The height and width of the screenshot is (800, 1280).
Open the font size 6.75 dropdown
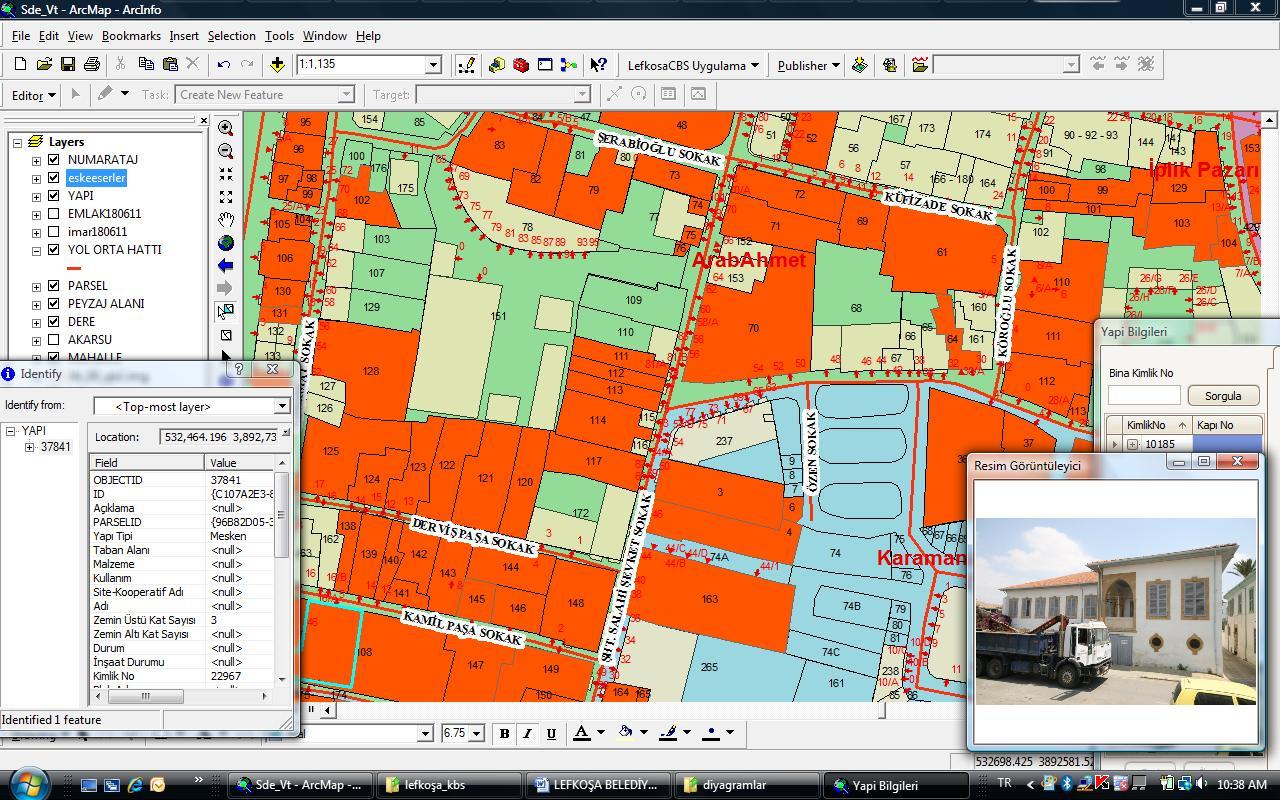(x=476, y=733)
